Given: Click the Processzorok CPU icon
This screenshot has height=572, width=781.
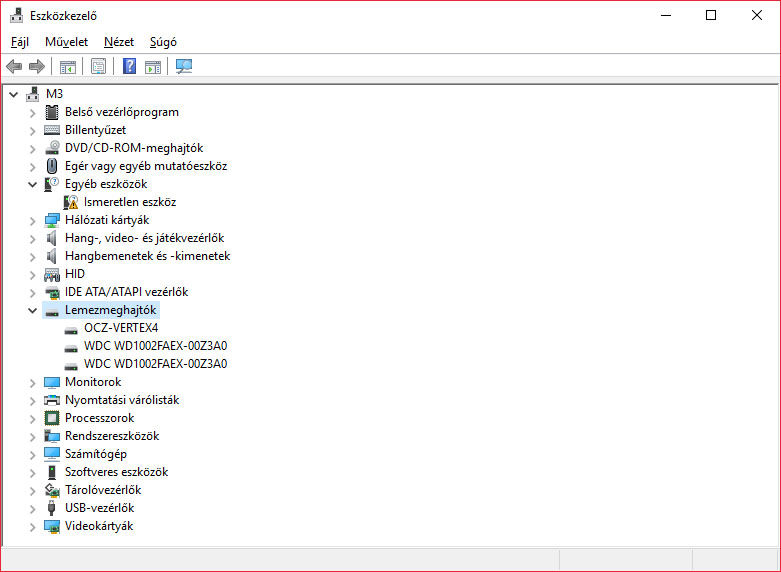Looking at the screenshot, I should [x=52, y=418].
